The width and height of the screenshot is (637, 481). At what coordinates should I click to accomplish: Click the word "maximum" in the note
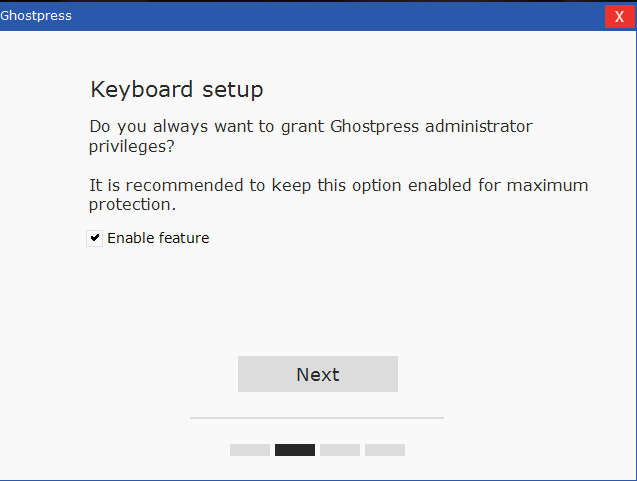coord(547,186)
